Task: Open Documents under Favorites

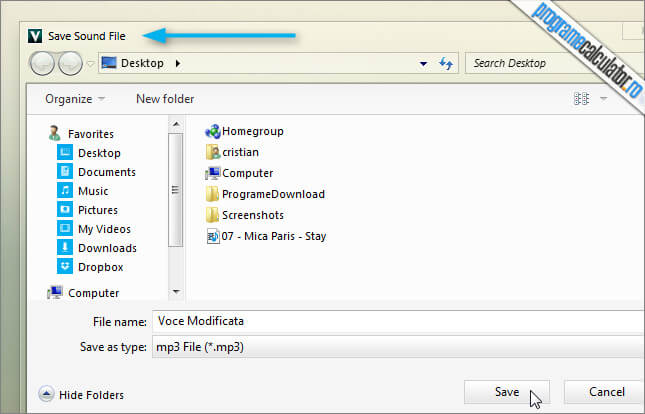Action: 107,172
